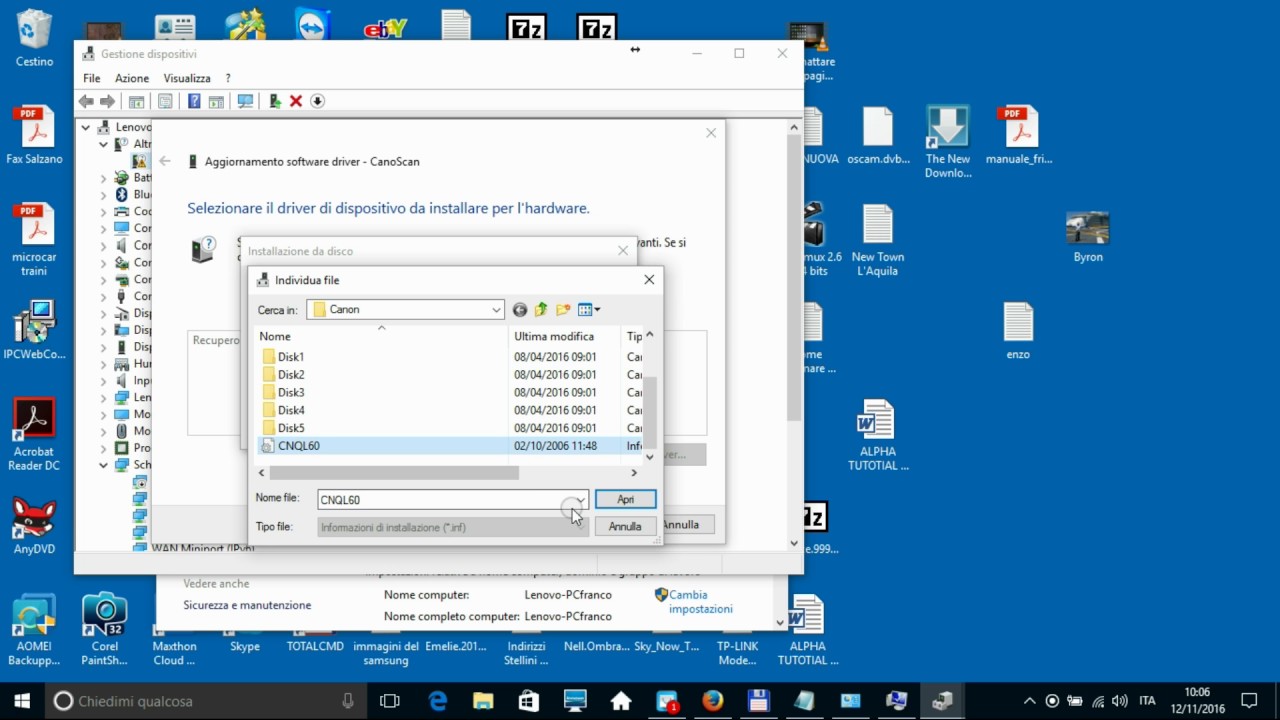Click the blue Help icon in Gestione dispositivi toolbar

tap(194, 101)
